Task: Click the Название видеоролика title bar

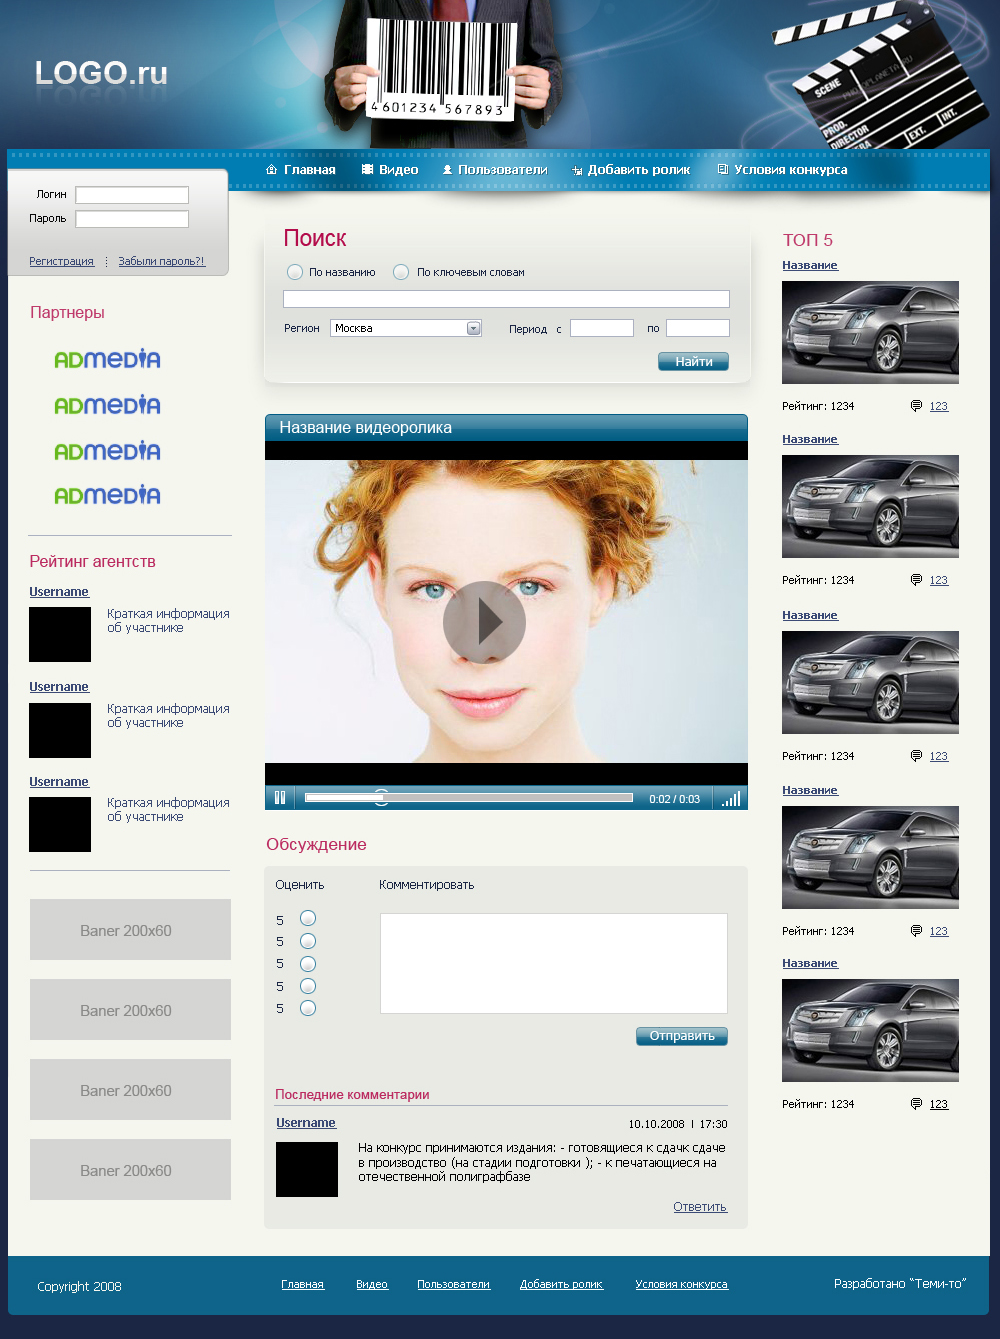Action: click(506, 428)
